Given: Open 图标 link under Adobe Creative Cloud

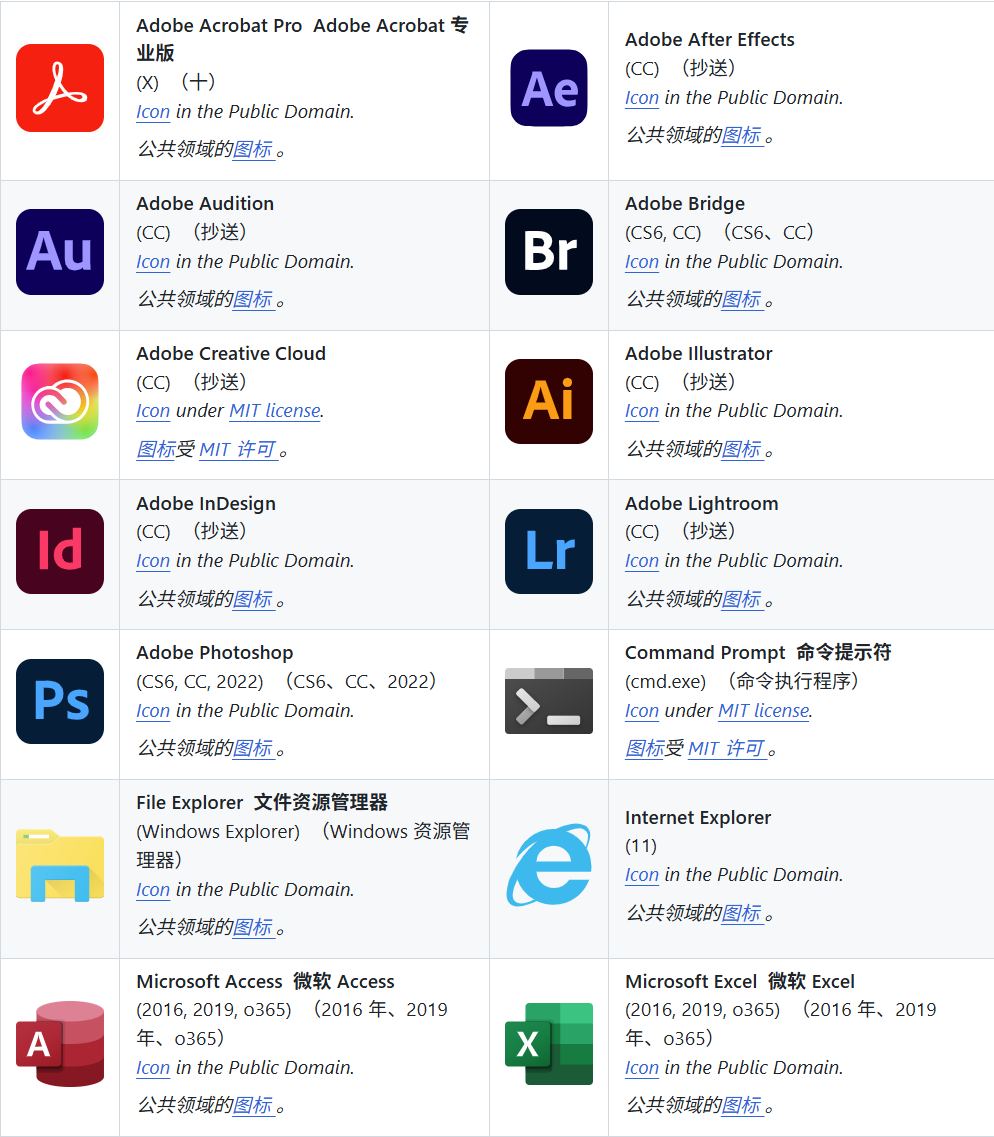Looking at the screenshot, I should (x=156, y=450).
